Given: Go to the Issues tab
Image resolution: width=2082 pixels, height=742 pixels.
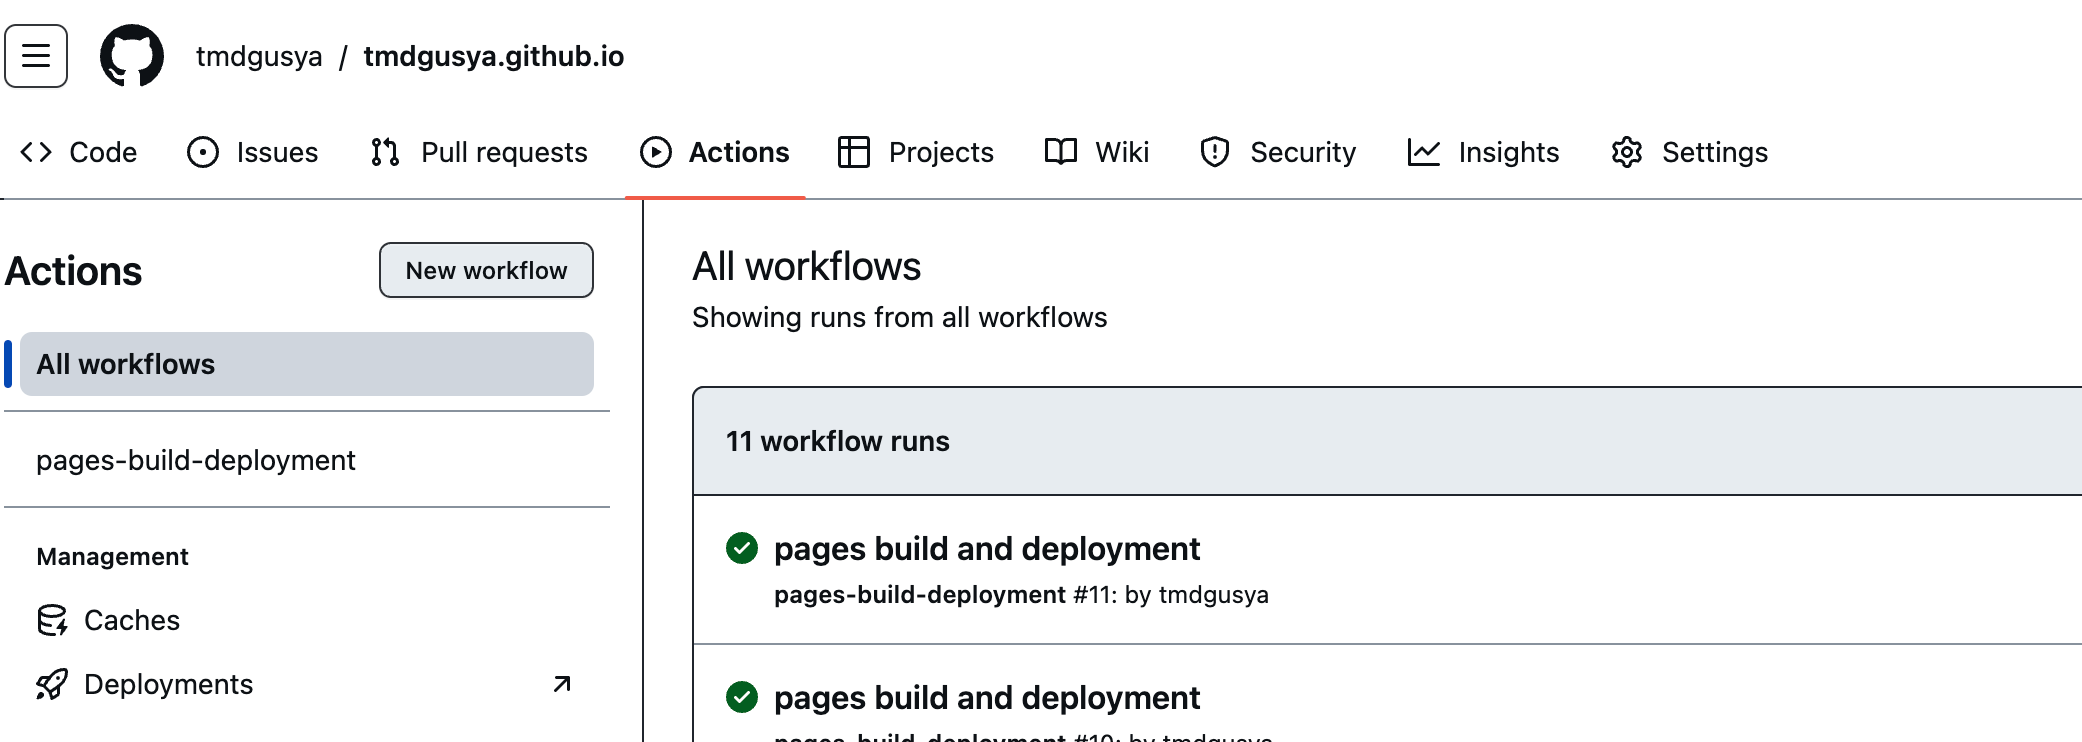Looking at the screenshot, I should (x=253, y=152).
